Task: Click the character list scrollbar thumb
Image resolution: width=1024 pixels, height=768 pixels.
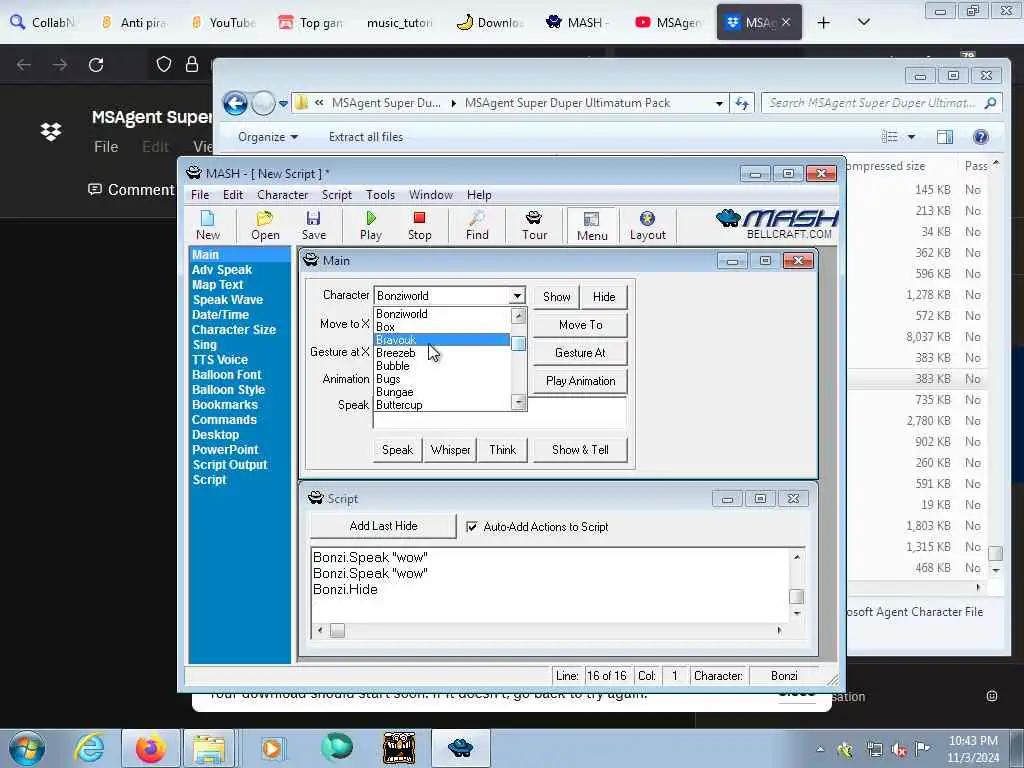Action: coord(519,344)
